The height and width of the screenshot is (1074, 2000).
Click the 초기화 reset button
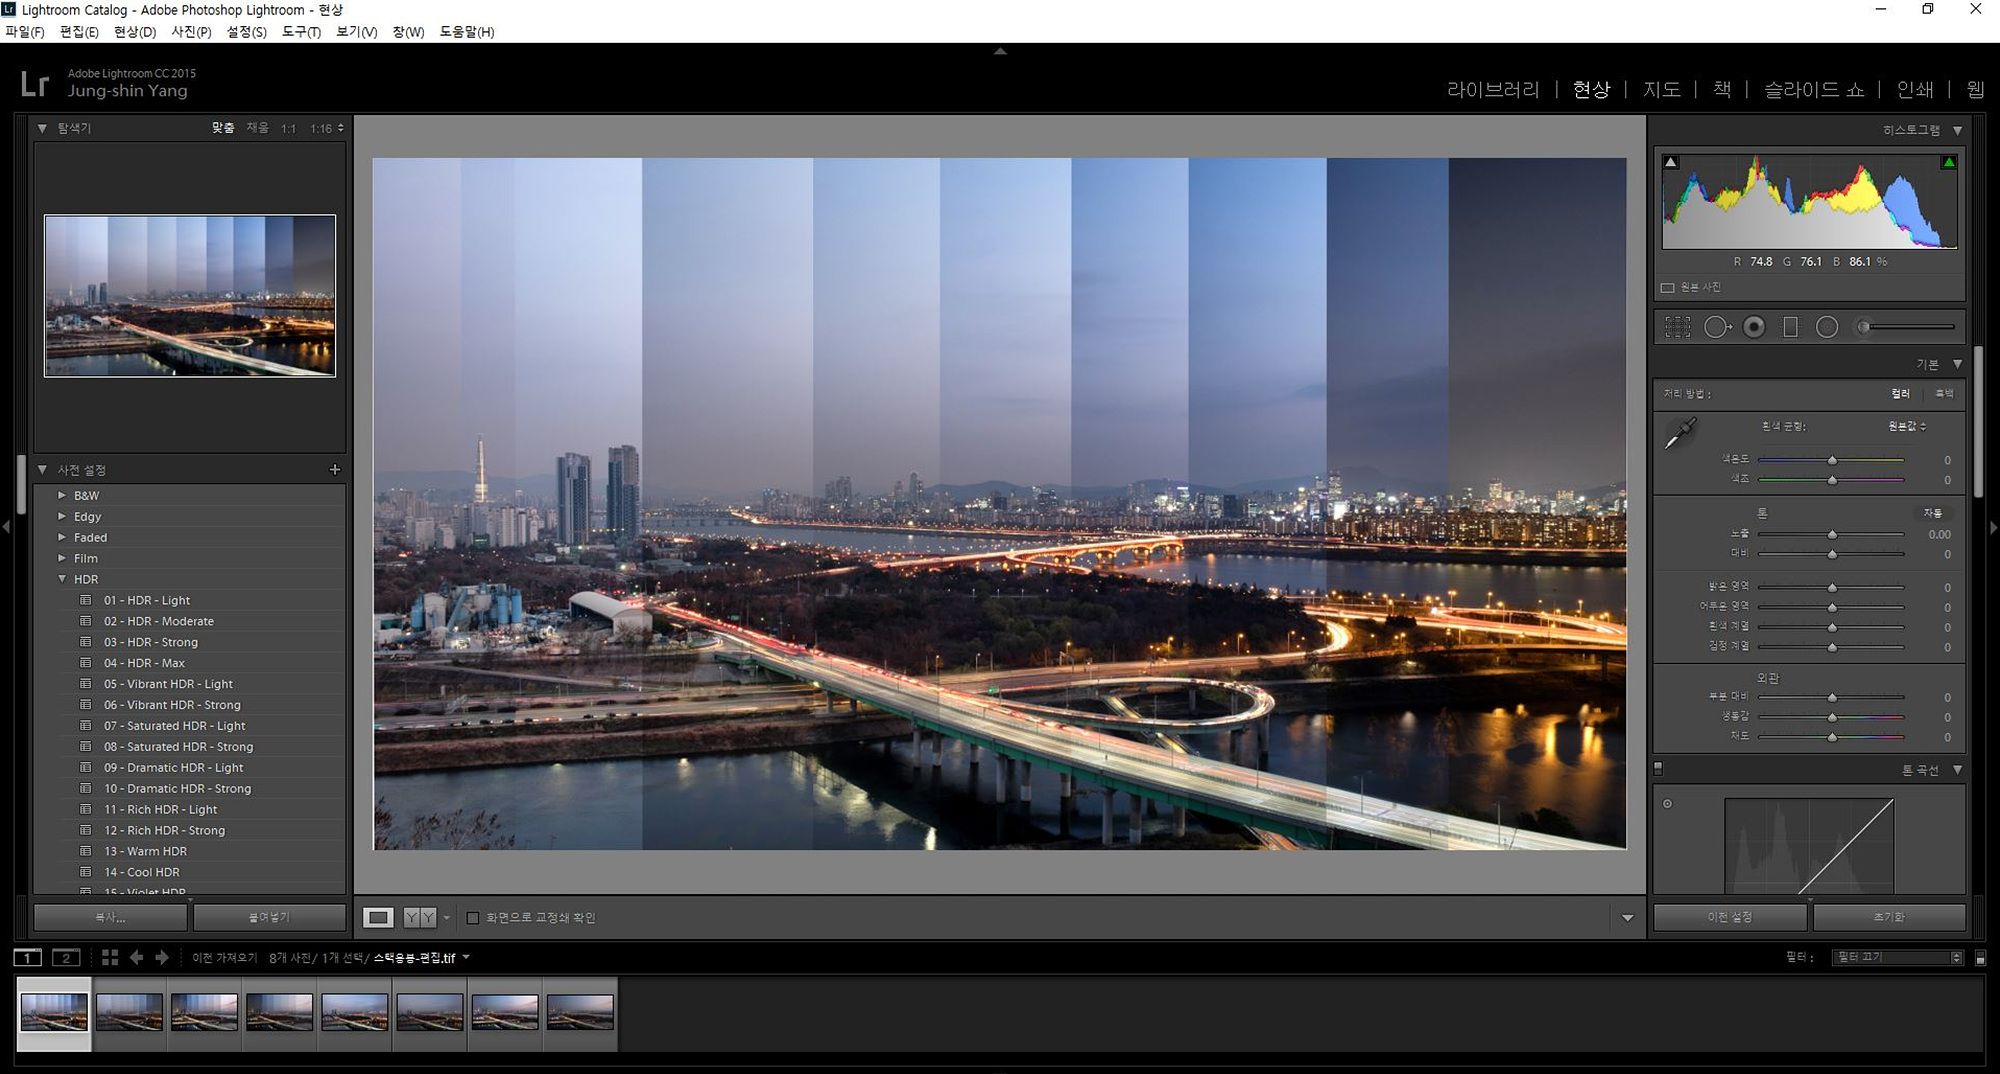click(x=1888, y=917)
